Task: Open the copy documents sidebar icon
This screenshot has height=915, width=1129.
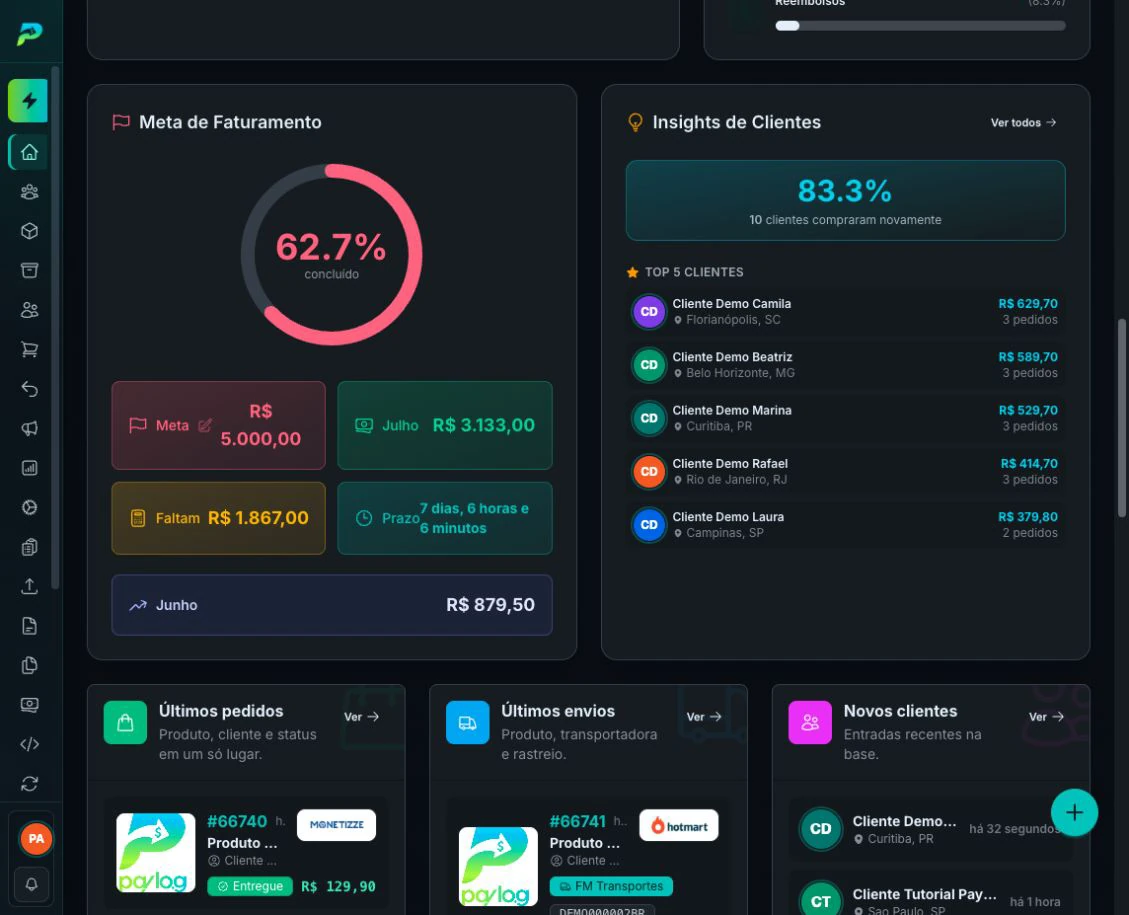Action: (x=30, y=665)
